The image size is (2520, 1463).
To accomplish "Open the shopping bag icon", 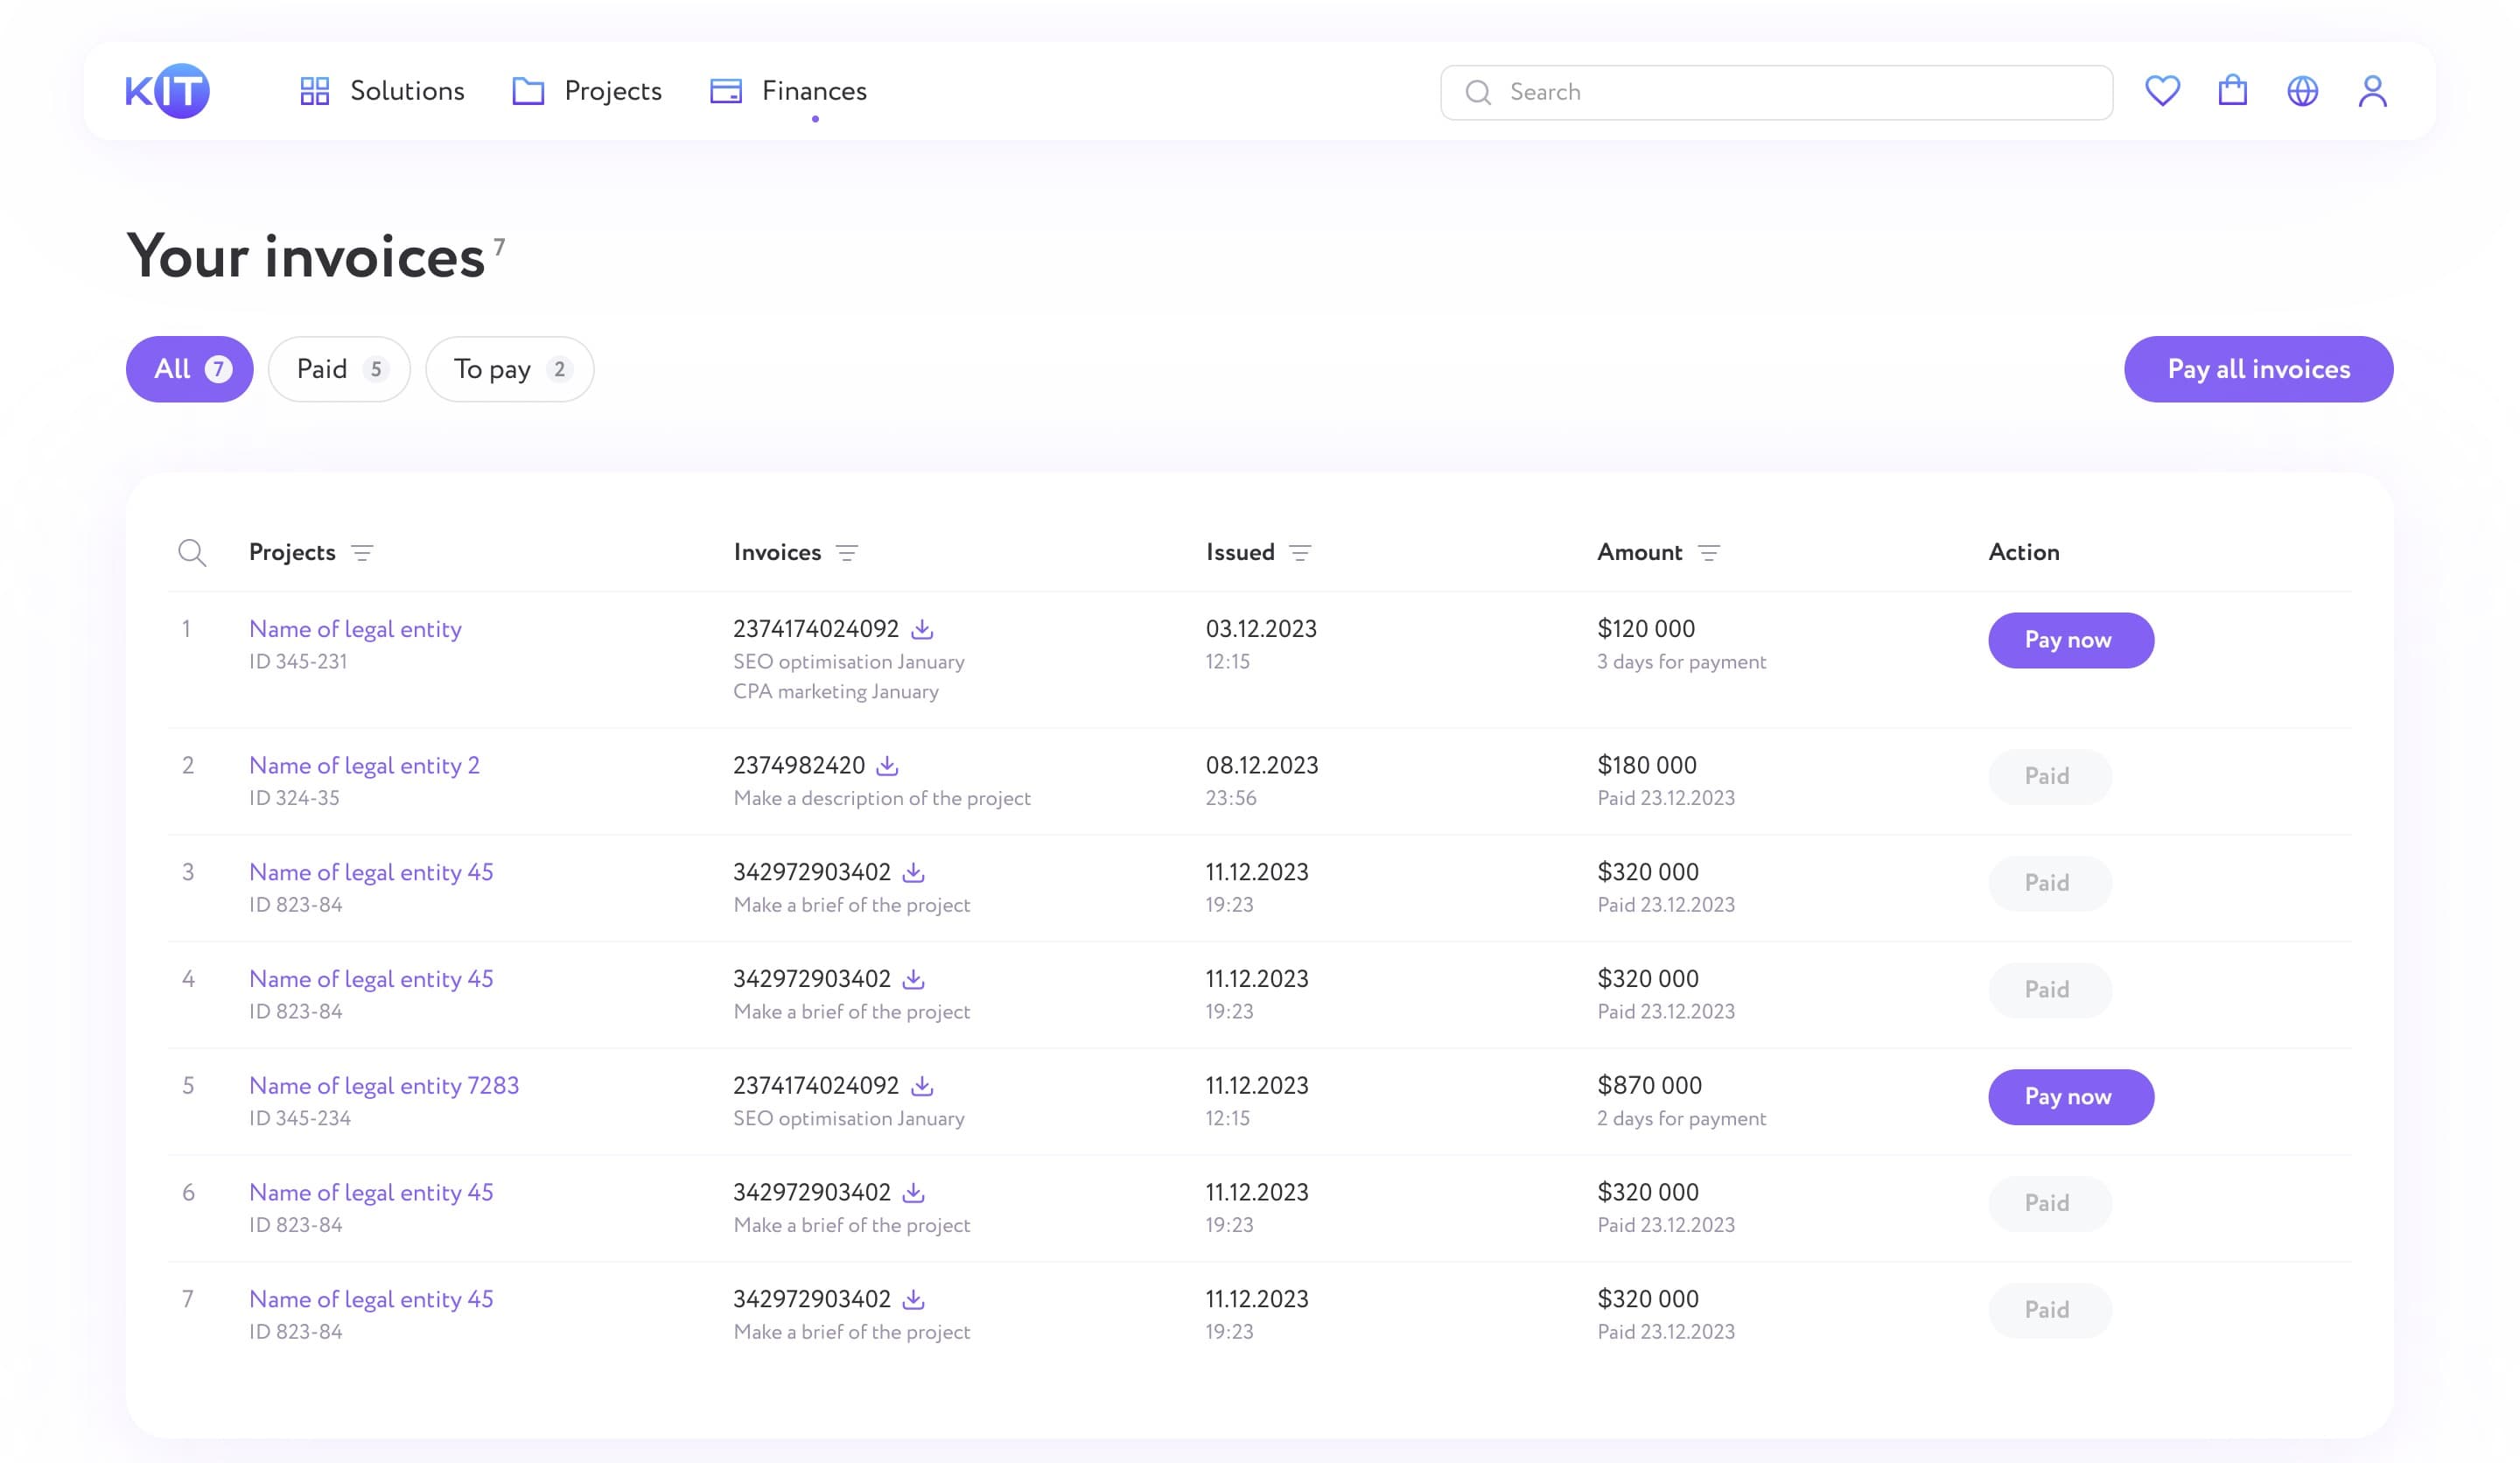I will pyautogui.click(x=2232, y=91).
